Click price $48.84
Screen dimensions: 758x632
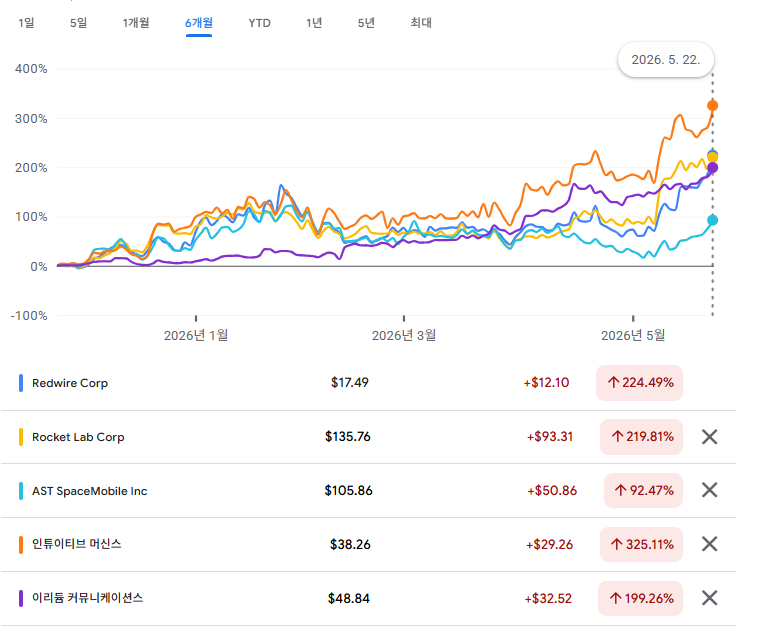[x=349, y=599]
